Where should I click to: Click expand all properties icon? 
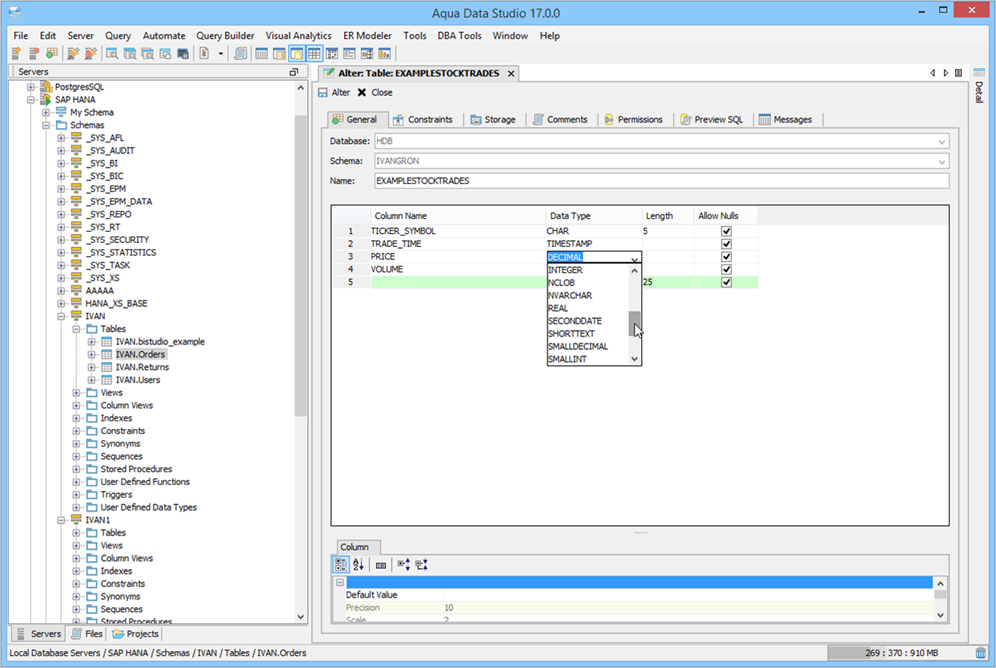[403, 564]
